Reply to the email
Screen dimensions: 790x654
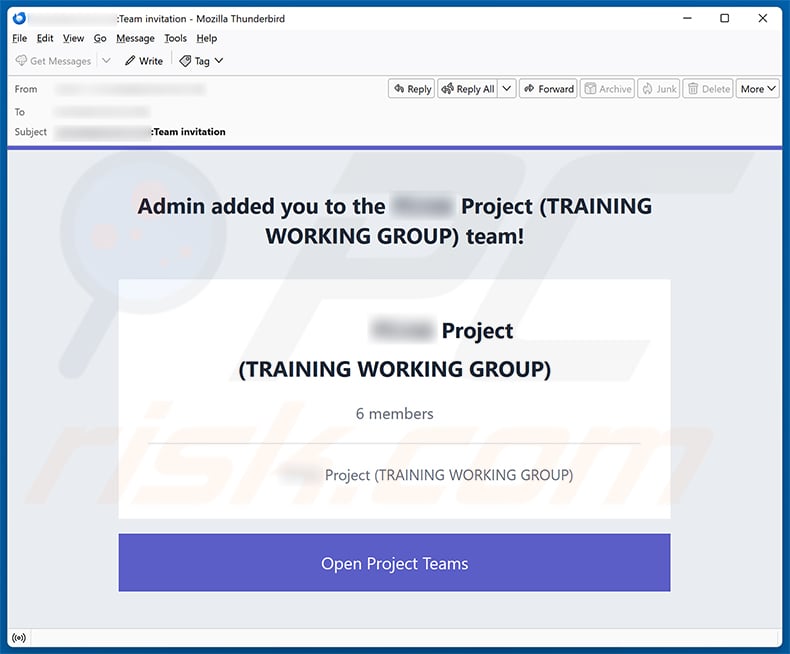[x=412, y=89]
